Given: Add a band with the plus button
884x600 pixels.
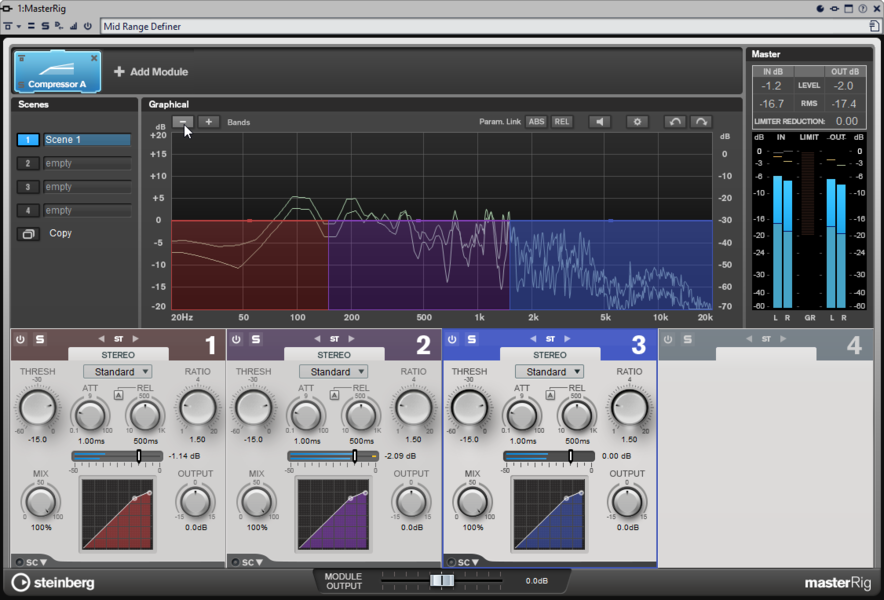Looking at the screenshot, I should pyautogui.click(x=209, y=122).
